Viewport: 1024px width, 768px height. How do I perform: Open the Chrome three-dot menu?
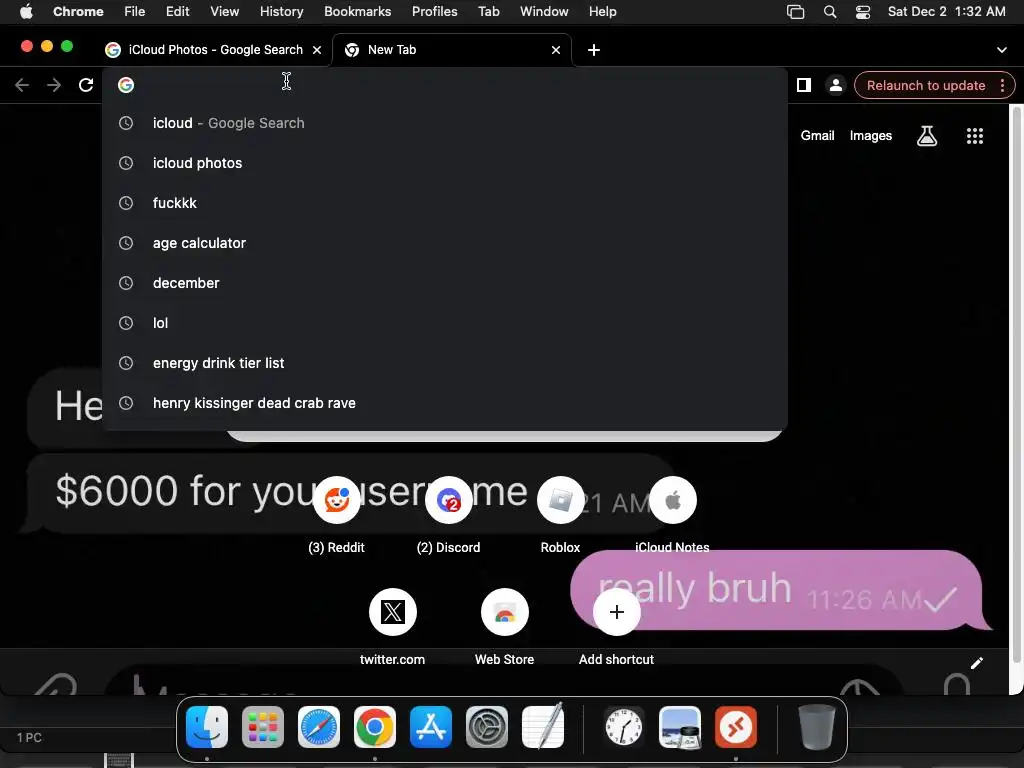click(1002, 85)
